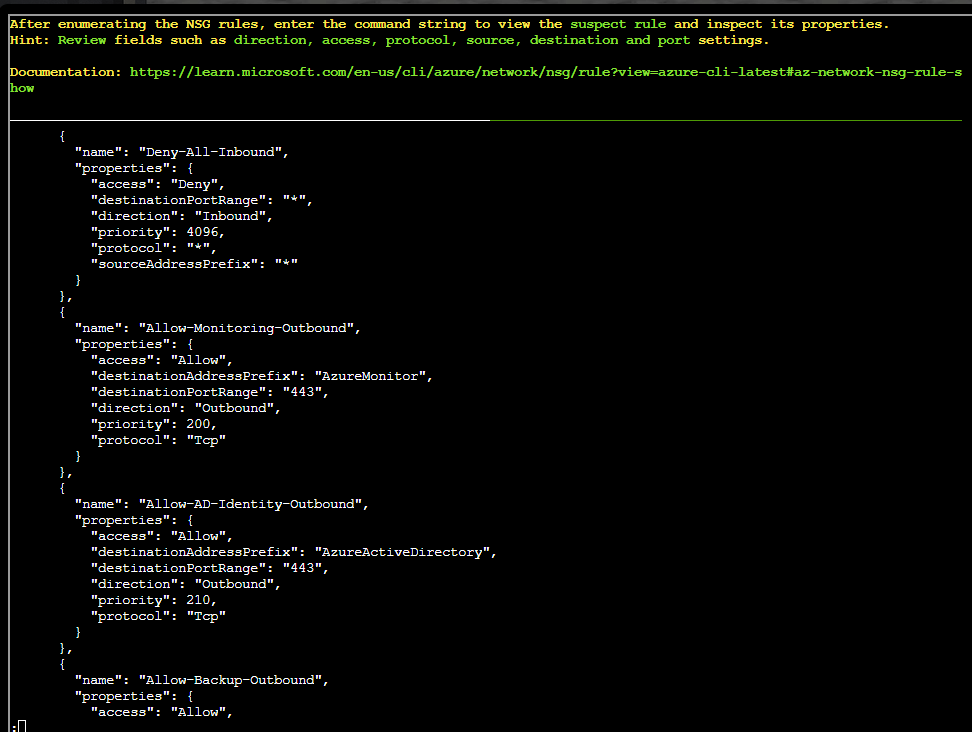Click "Tcp" protocol in Allow-AD-Identity-Outbound rule

pyautogui.click(x=206, y=616)
